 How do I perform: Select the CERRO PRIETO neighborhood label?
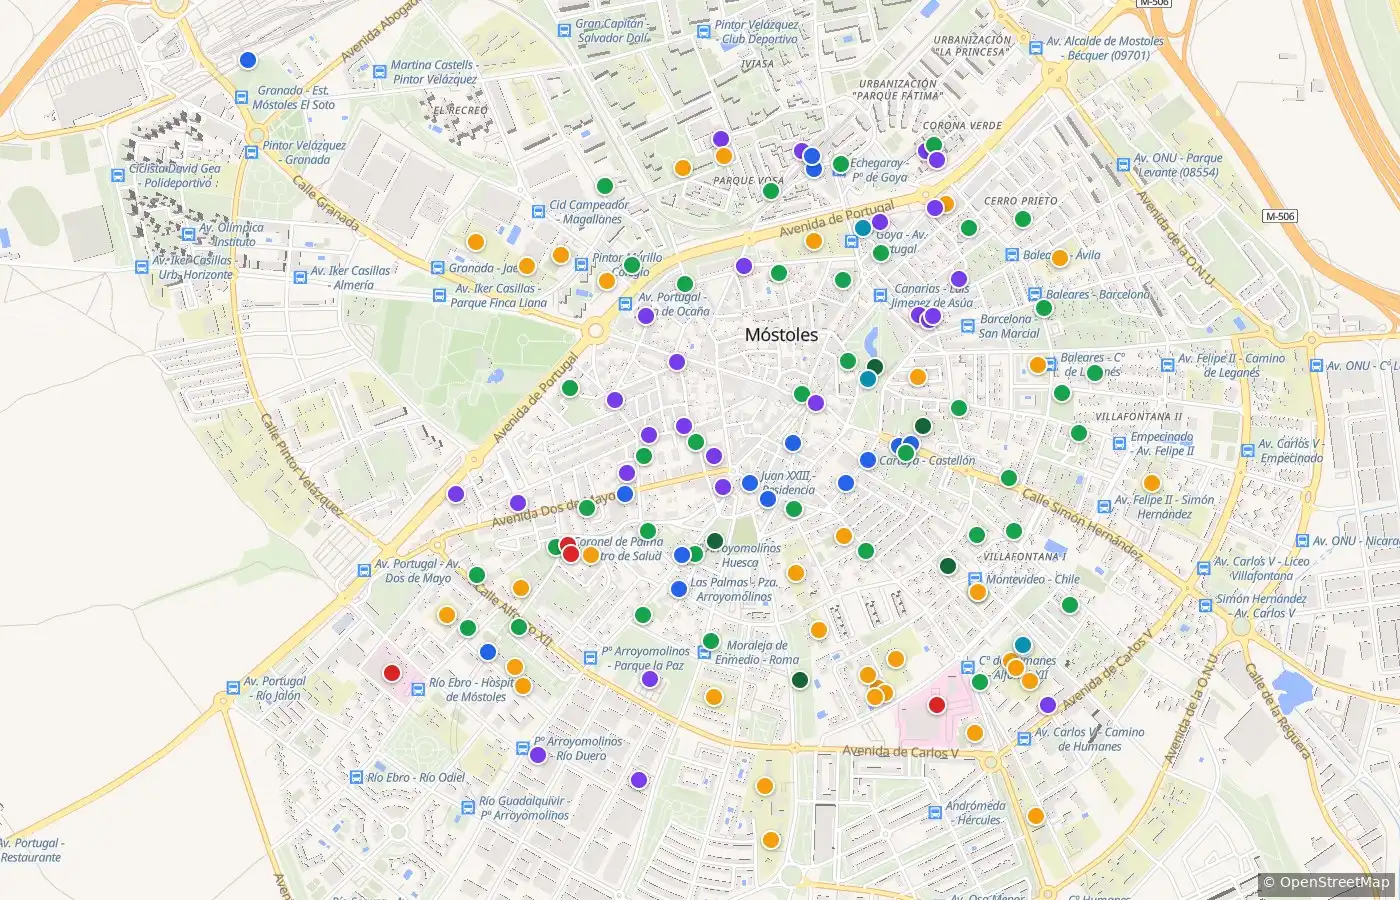[x=1020, y=201]
